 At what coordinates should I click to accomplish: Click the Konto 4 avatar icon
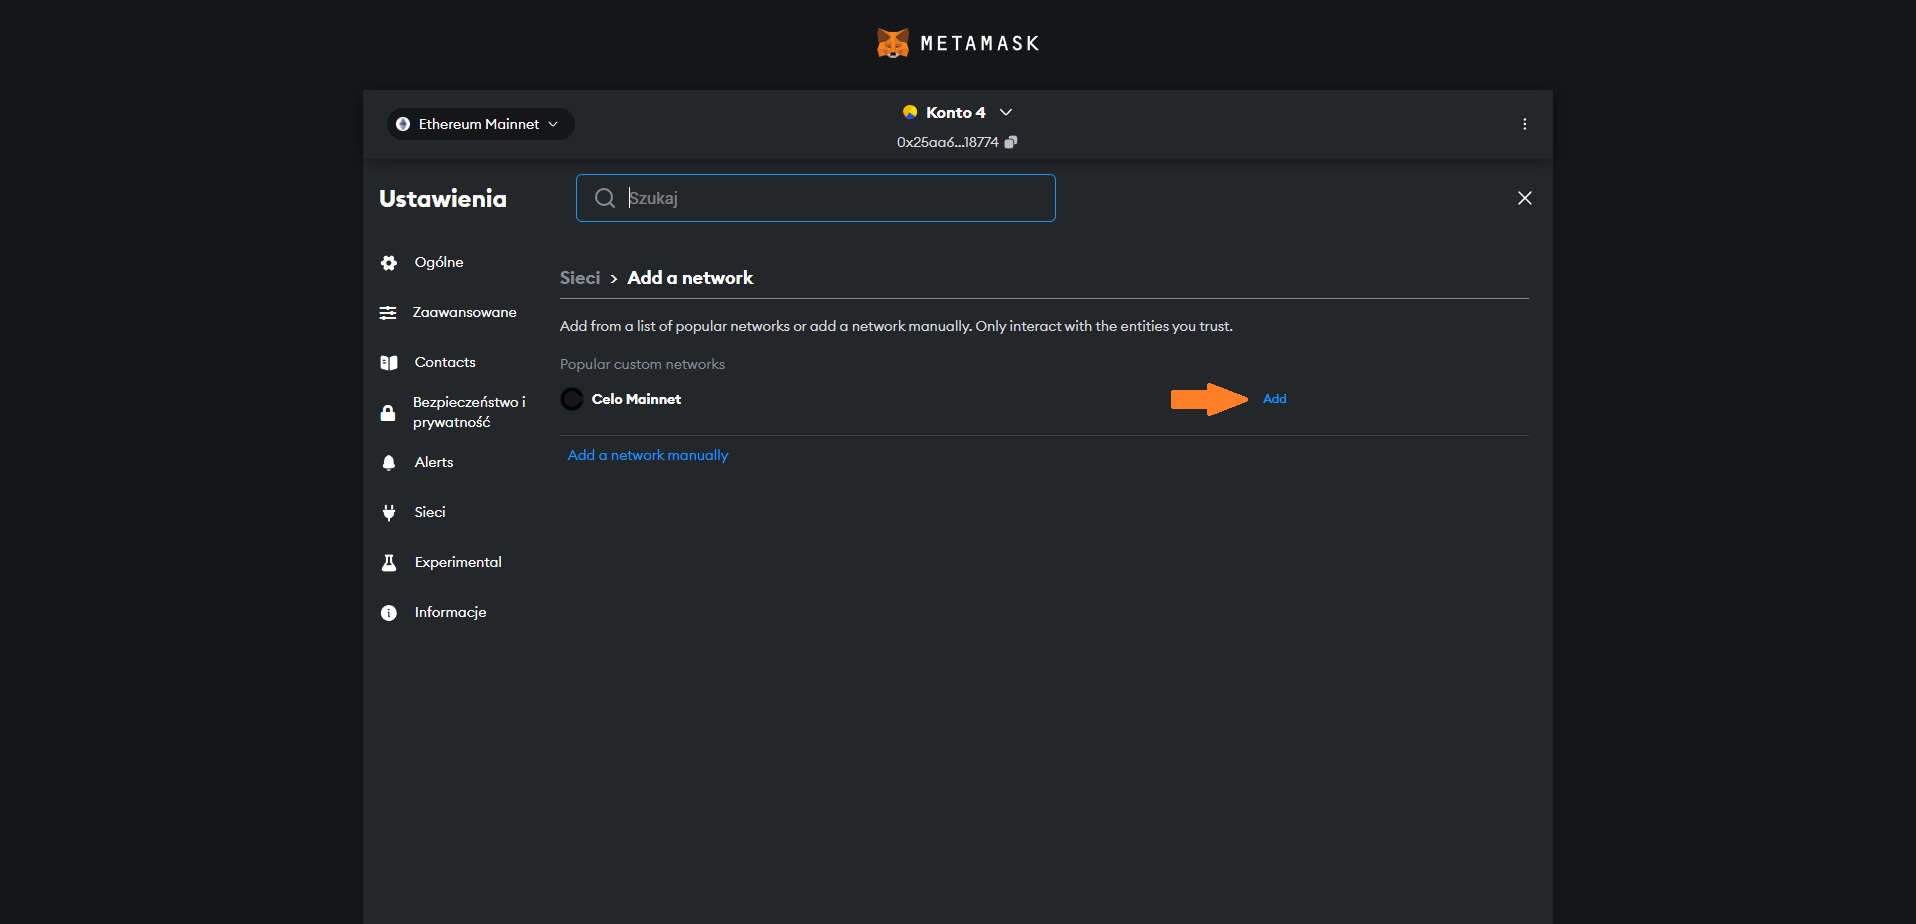[910, 112]
